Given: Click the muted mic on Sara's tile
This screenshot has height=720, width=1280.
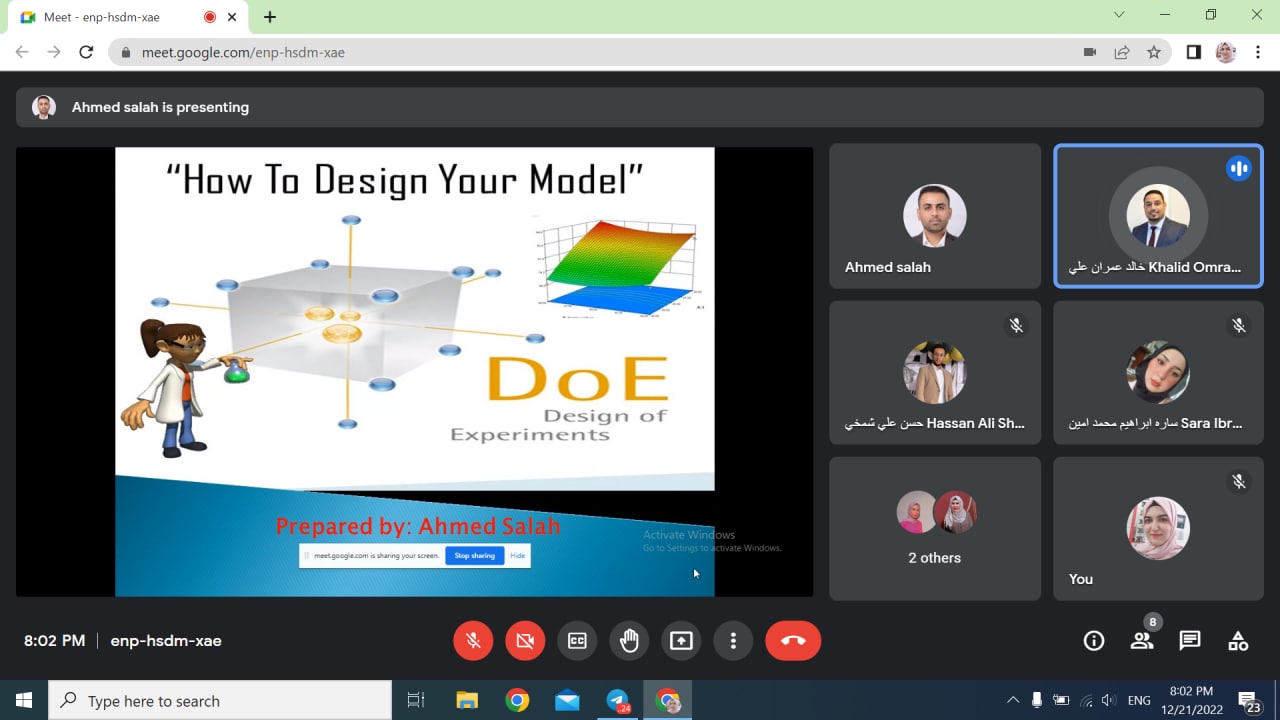Looking at the screenshot, I should tap(1239, 326).
